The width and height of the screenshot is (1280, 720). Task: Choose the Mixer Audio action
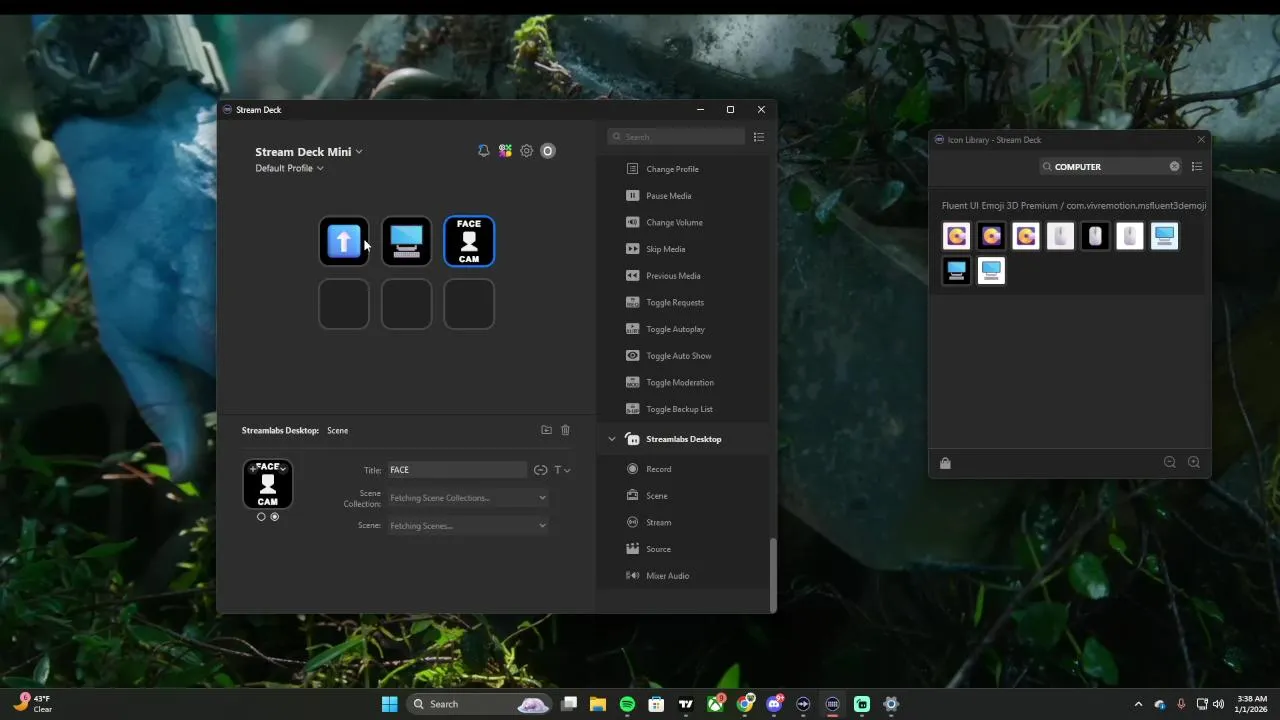pos(667,576)
